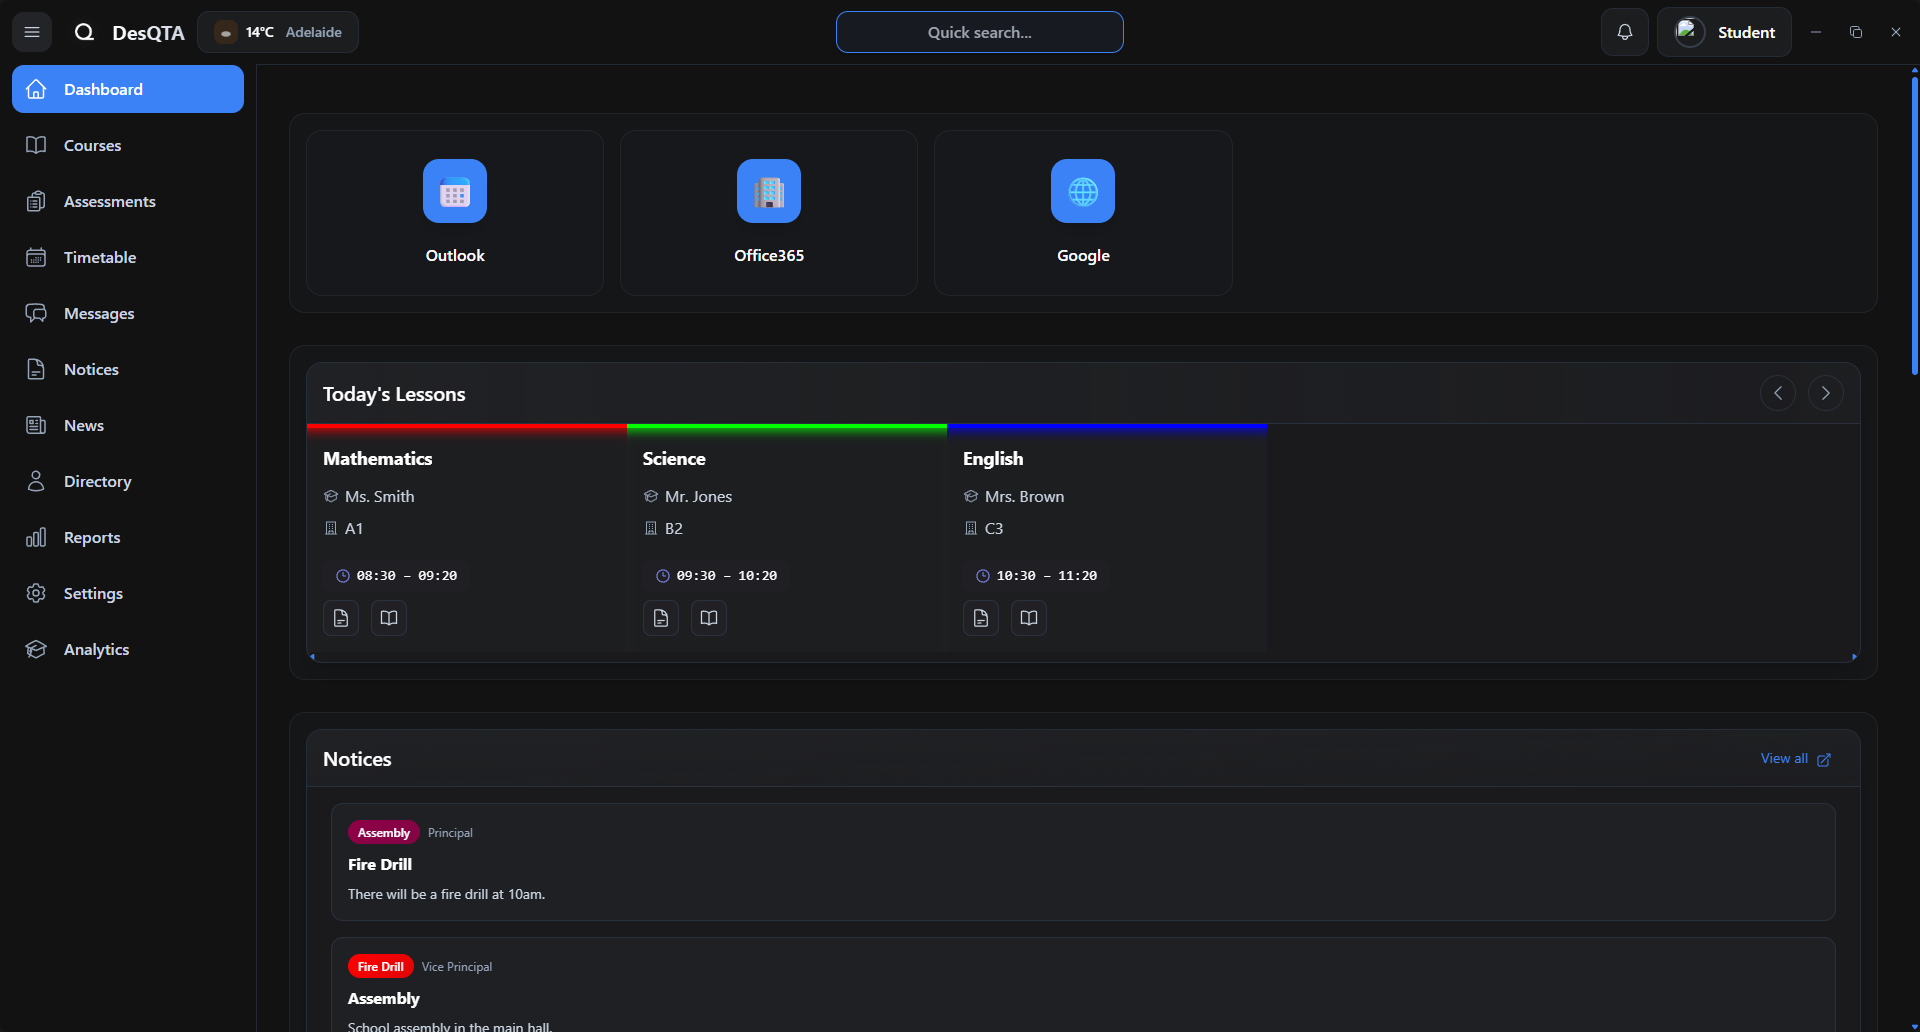Open the Analytics section
Screen dimensions: 1920x1032
(x=97, y=649)
